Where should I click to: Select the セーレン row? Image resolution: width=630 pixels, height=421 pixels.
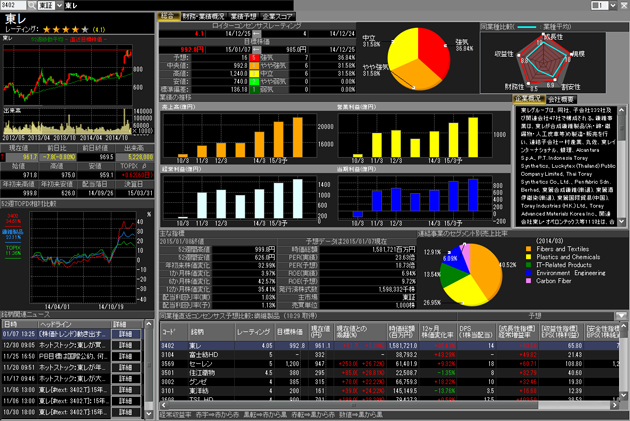coord(389,364)
